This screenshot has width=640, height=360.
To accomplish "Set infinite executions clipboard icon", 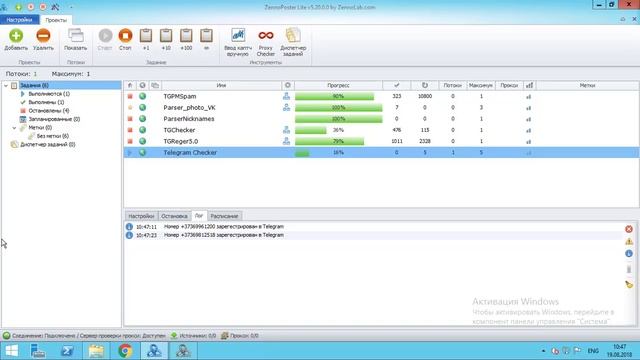I will (x=206, y=40).
